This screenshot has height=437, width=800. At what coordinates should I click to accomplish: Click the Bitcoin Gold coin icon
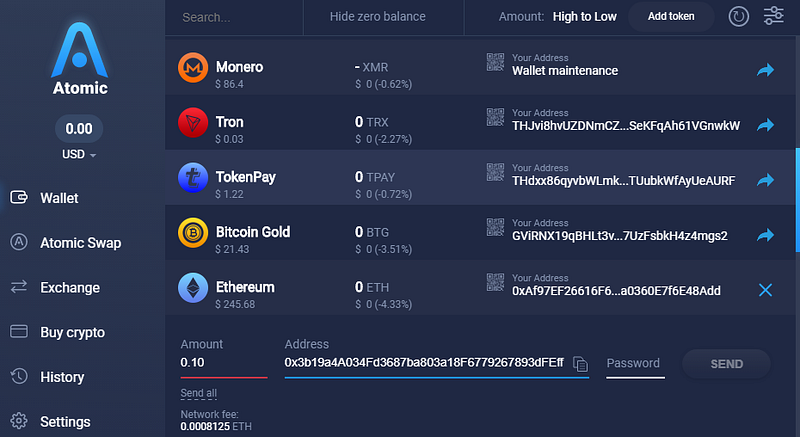(193, 233)
